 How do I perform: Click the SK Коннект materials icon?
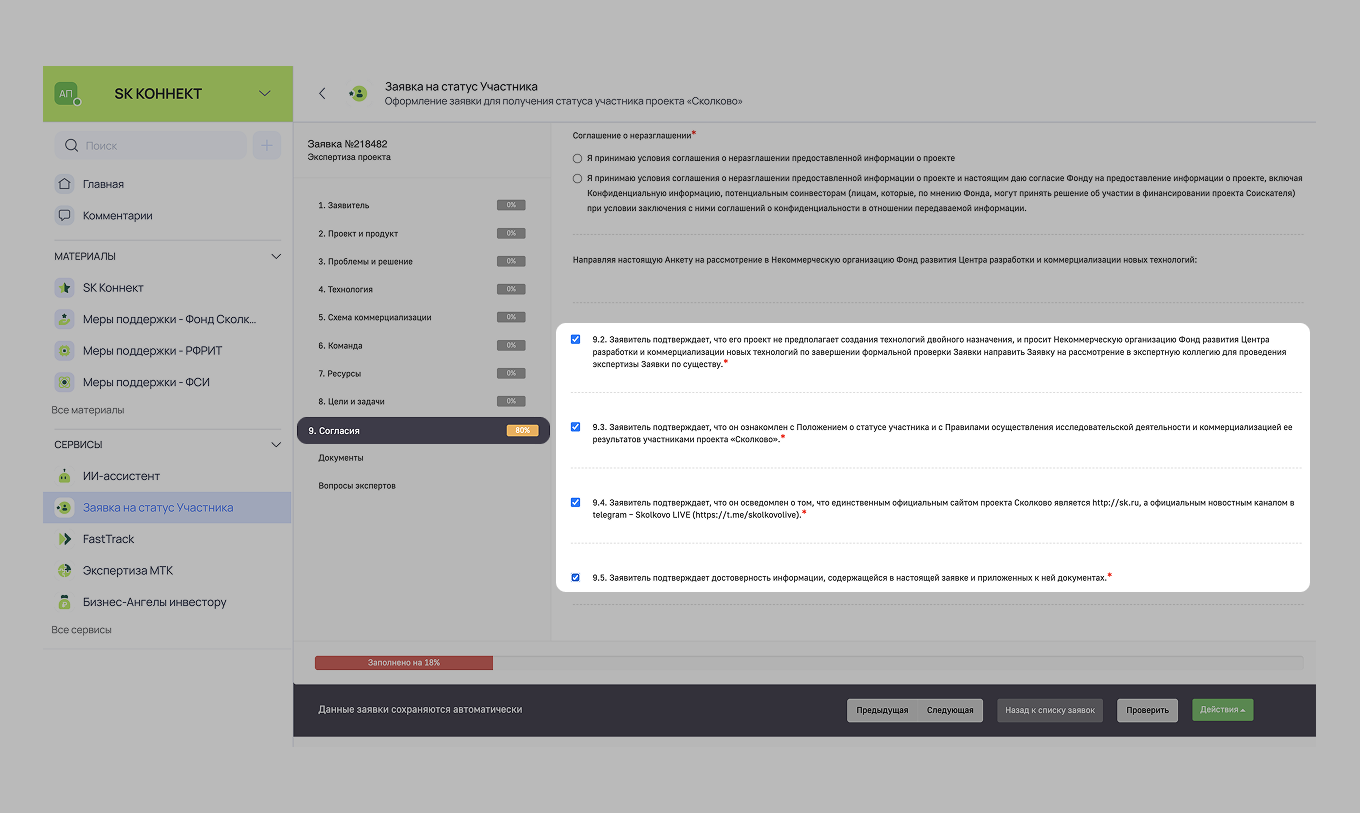pyautogui.click(x=64, y=288)
